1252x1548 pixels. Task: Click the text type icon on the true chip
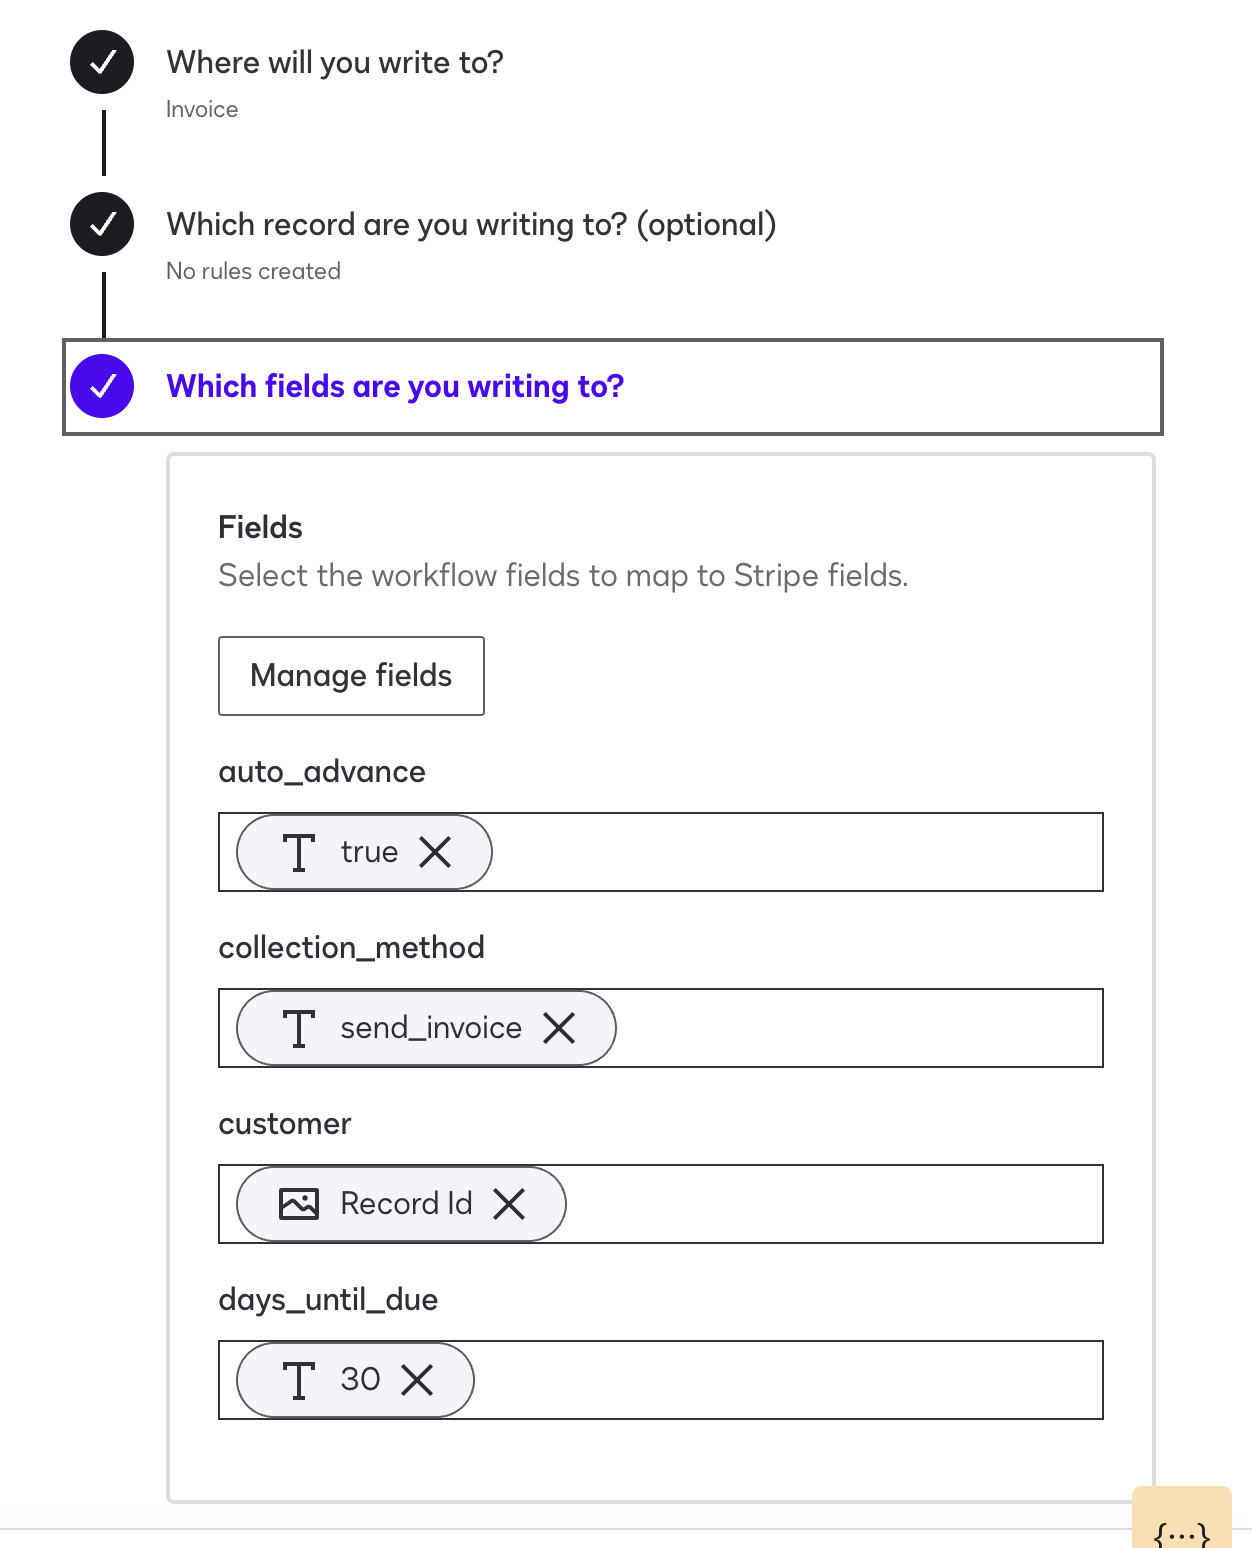click(x=299, y=852)
